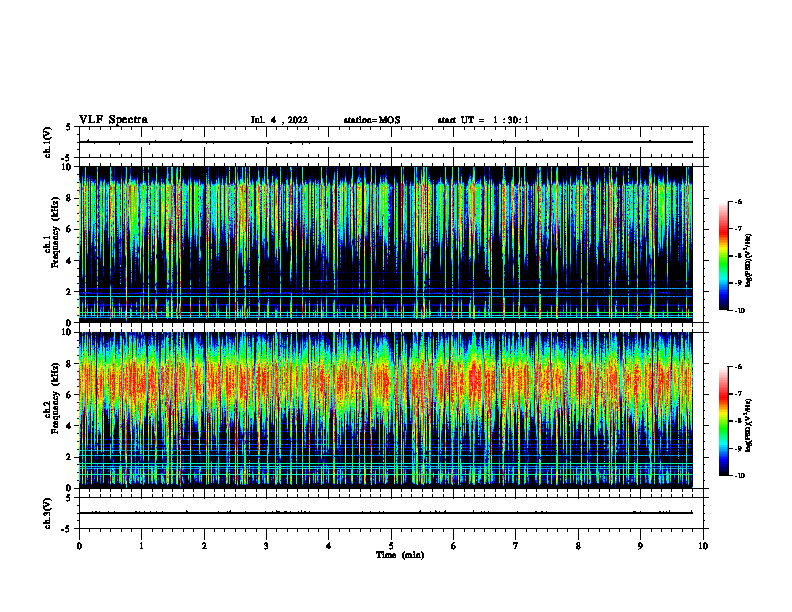Image resolution: width=792 pixels, height=612 pixels.
Task: Click the ch.1 PSD color bar
Action: tap(723, 256)
